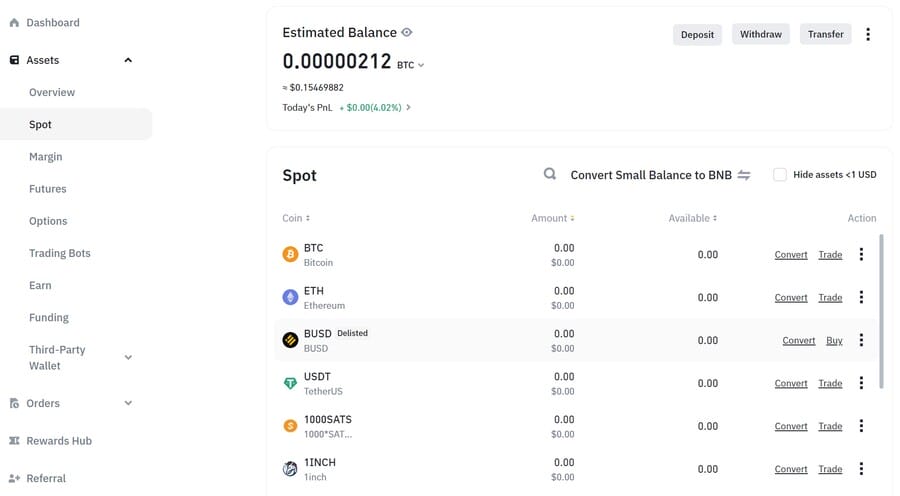The height and width of the screenshot is (496, 900).
Task: Open the Spot search magnifier icon
Action: pyautogui.click(x=550, y=174)
